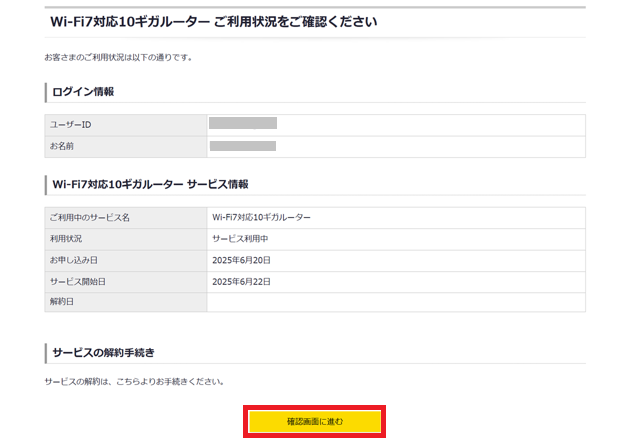Click the masked ユーザーID value

[x=243, y=124]
